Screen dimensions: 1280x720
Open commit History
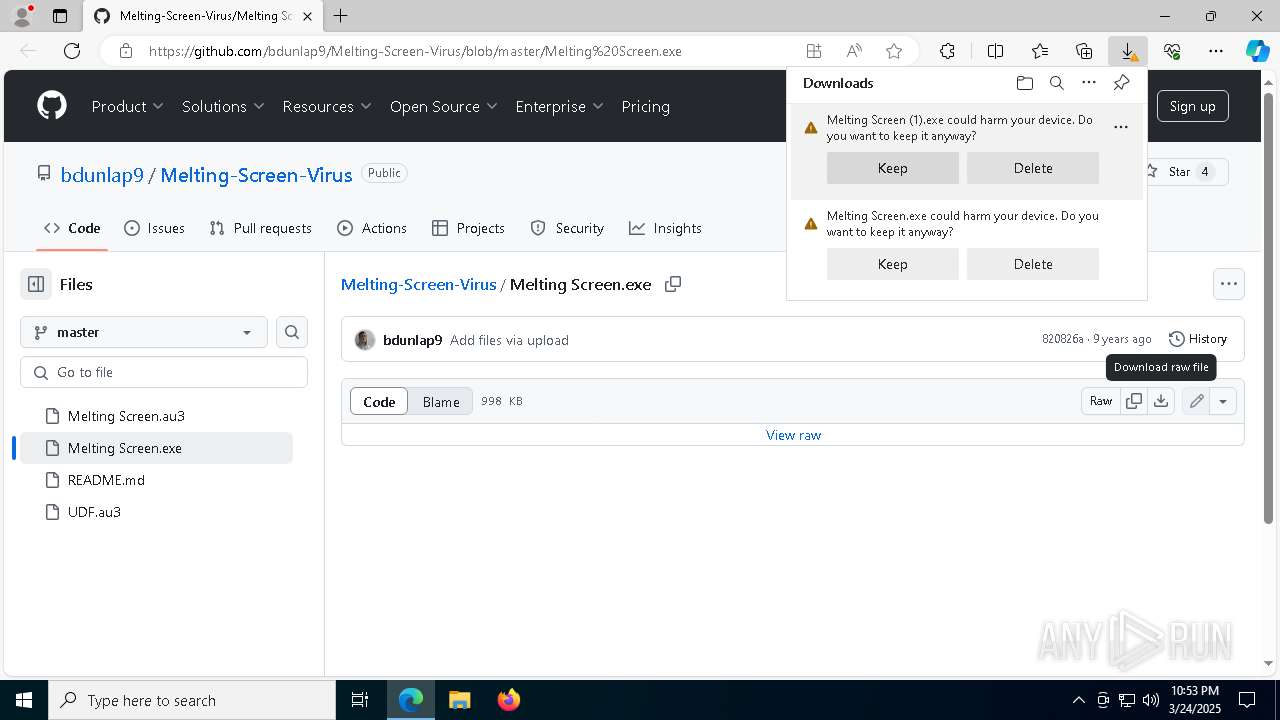(x=1198, y=339)
